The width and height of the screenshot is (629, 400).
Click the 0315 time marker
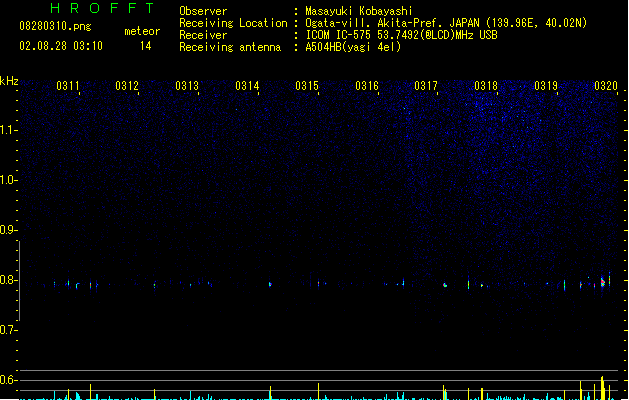coord(307,86)
